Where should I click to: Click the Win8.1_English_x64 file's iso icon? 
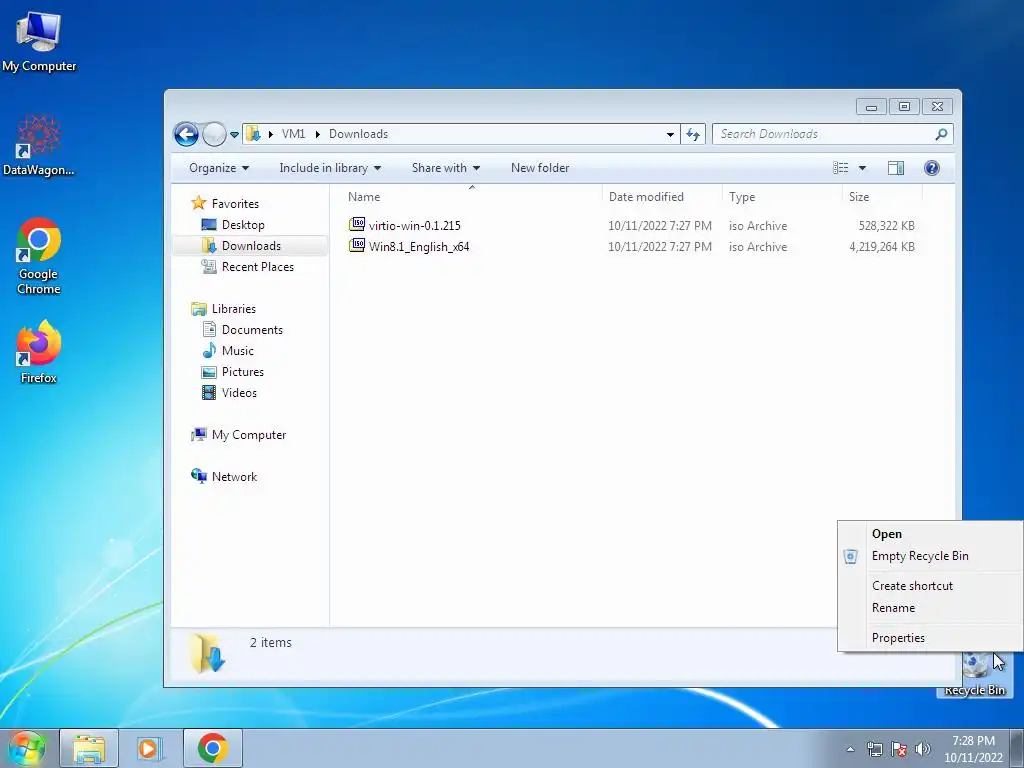(357, 246)
